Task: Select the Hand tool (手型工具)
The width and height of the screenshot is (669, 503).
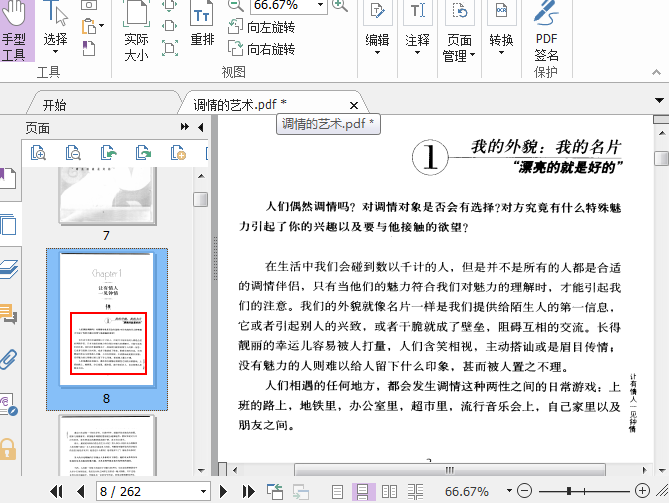Action: point(14,30)
